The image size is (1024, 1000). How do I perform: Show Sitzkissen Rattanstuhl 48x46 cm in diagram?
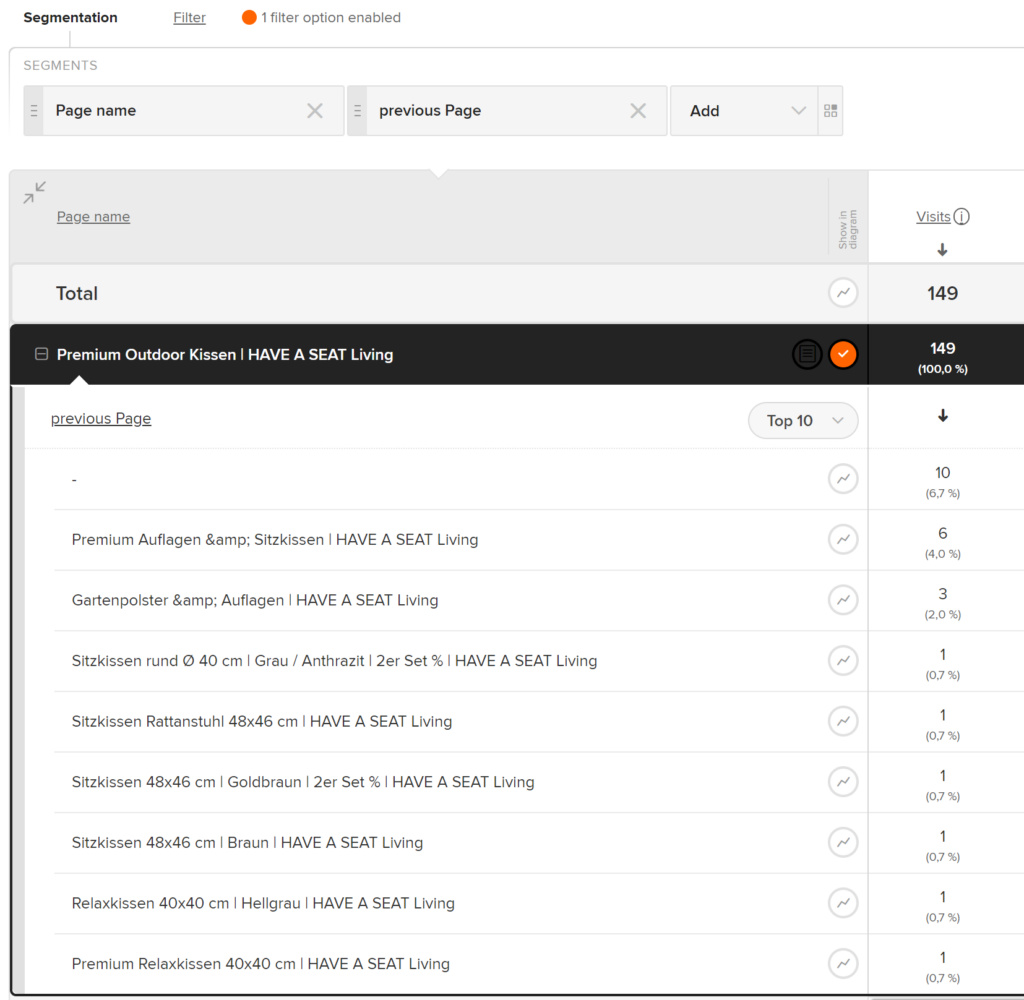click(843, 721)
